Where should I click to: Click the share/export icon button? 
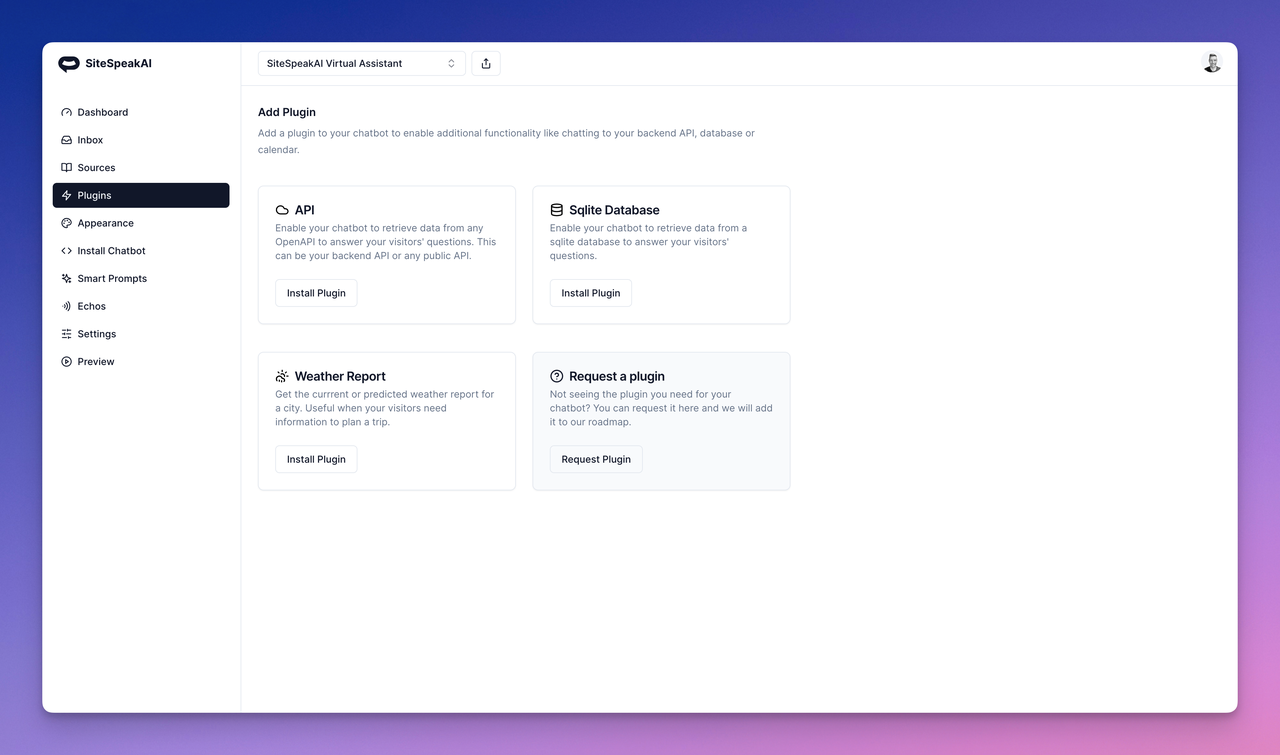486,63
